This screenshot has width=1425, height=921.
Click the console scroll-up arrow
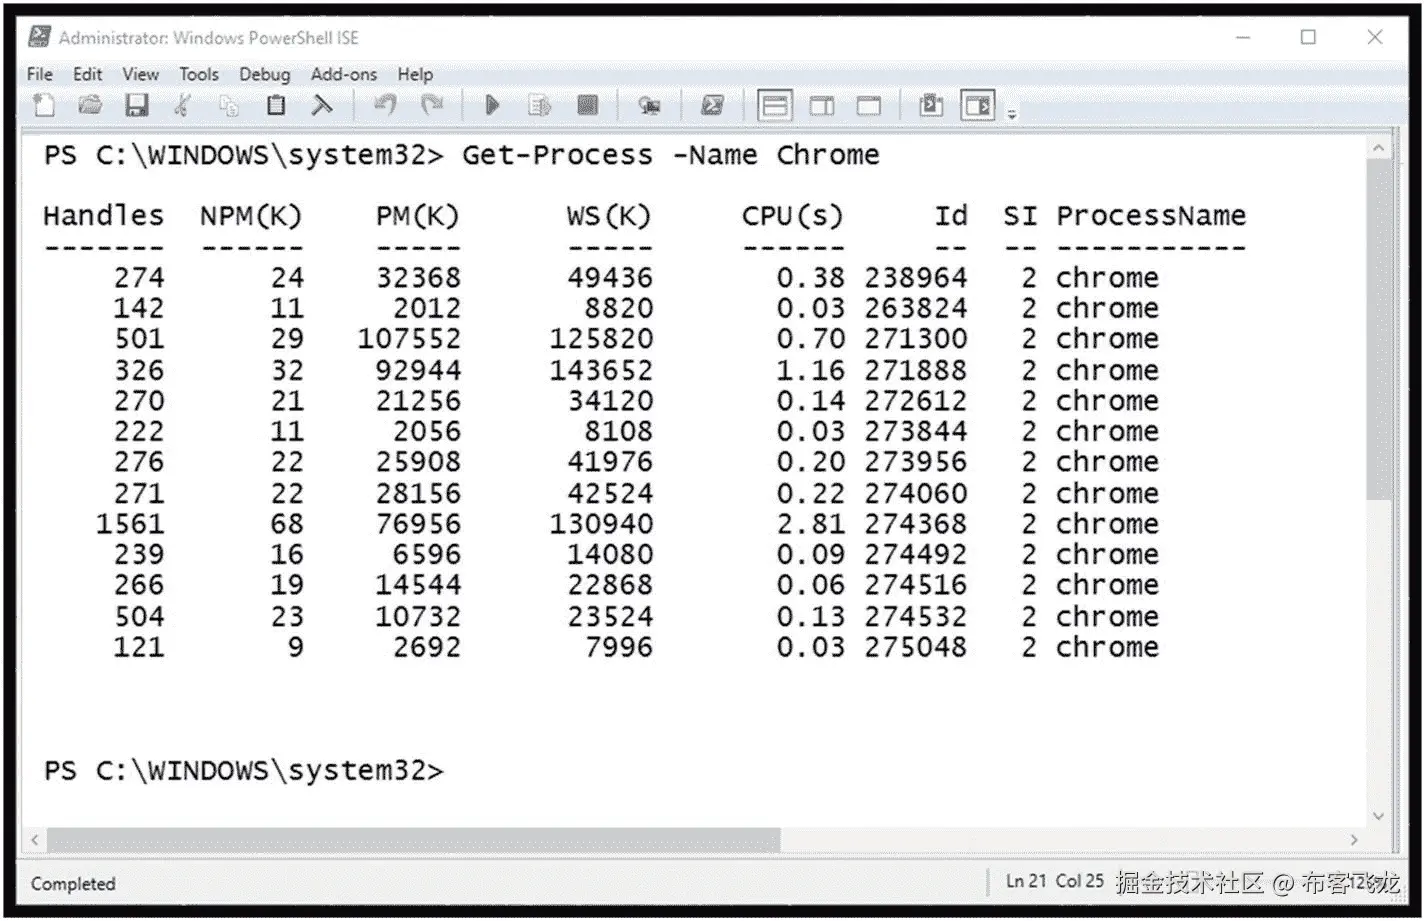1379,148
